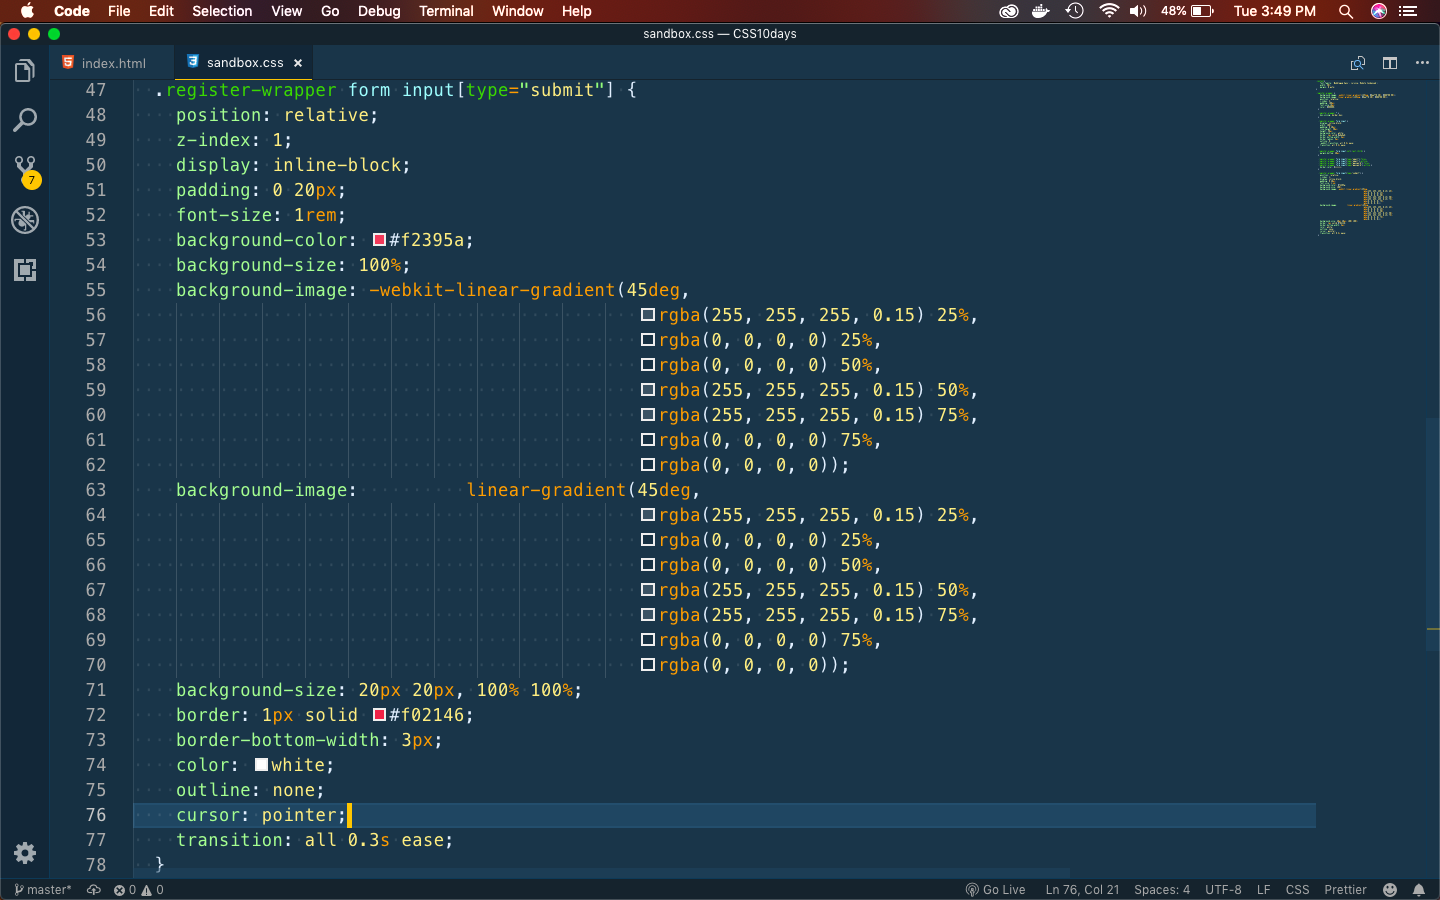Open Notification Center list icon

(1409, 11)
